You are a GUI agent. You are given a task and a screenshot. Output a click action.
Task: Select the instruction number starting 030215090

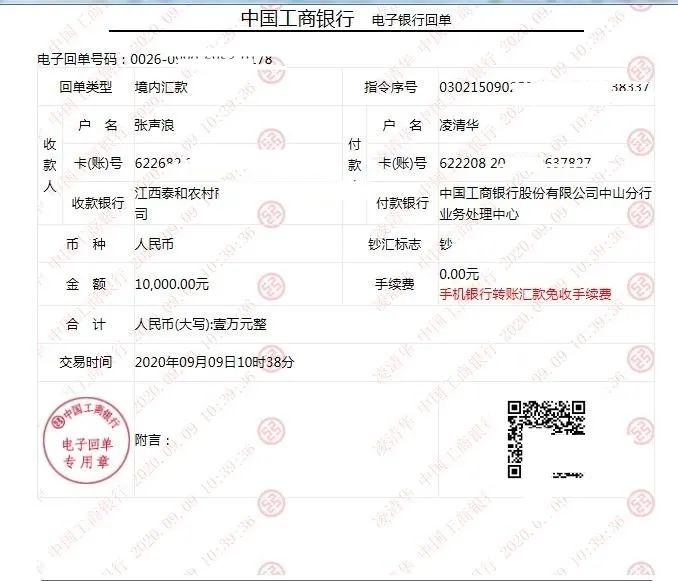tap(544, 87)
